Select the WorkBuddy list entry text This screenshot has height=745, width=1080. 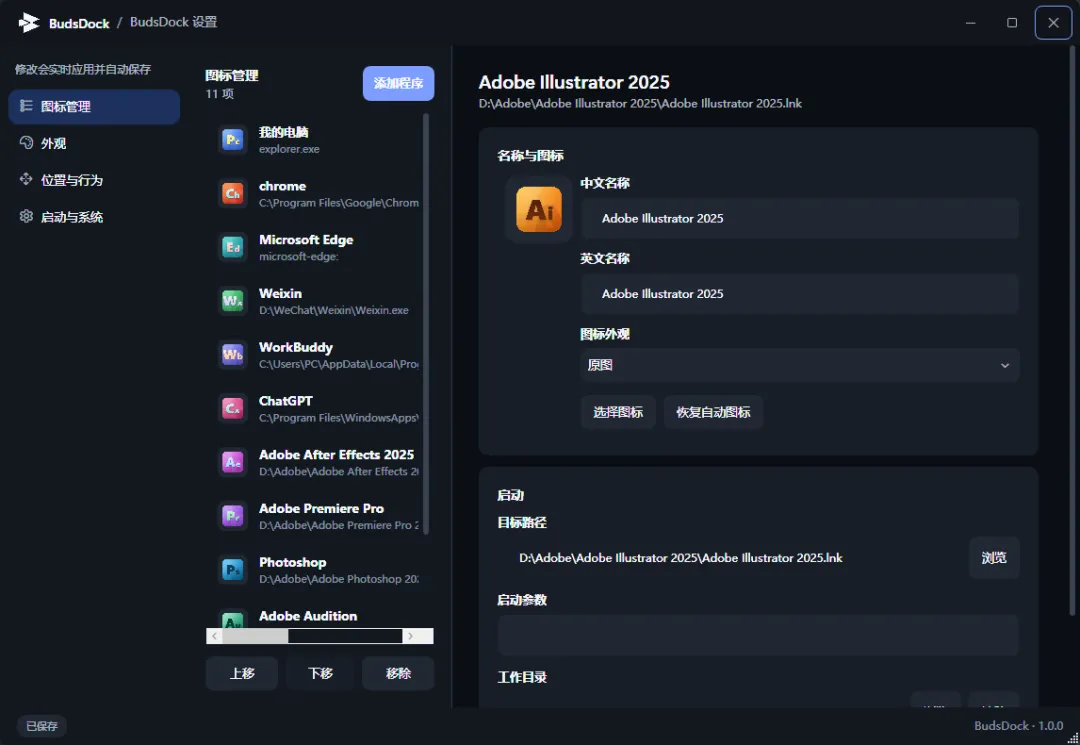[295, 347]
